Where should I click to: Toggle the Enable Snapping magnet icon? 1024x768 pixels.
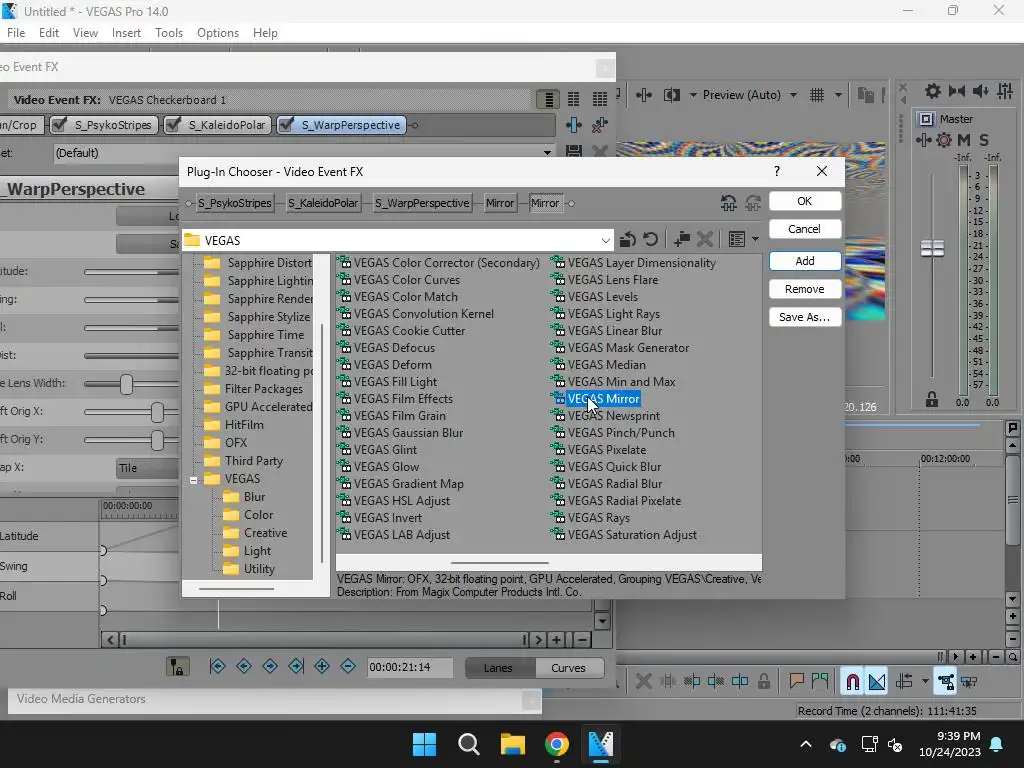coord(852,682)
